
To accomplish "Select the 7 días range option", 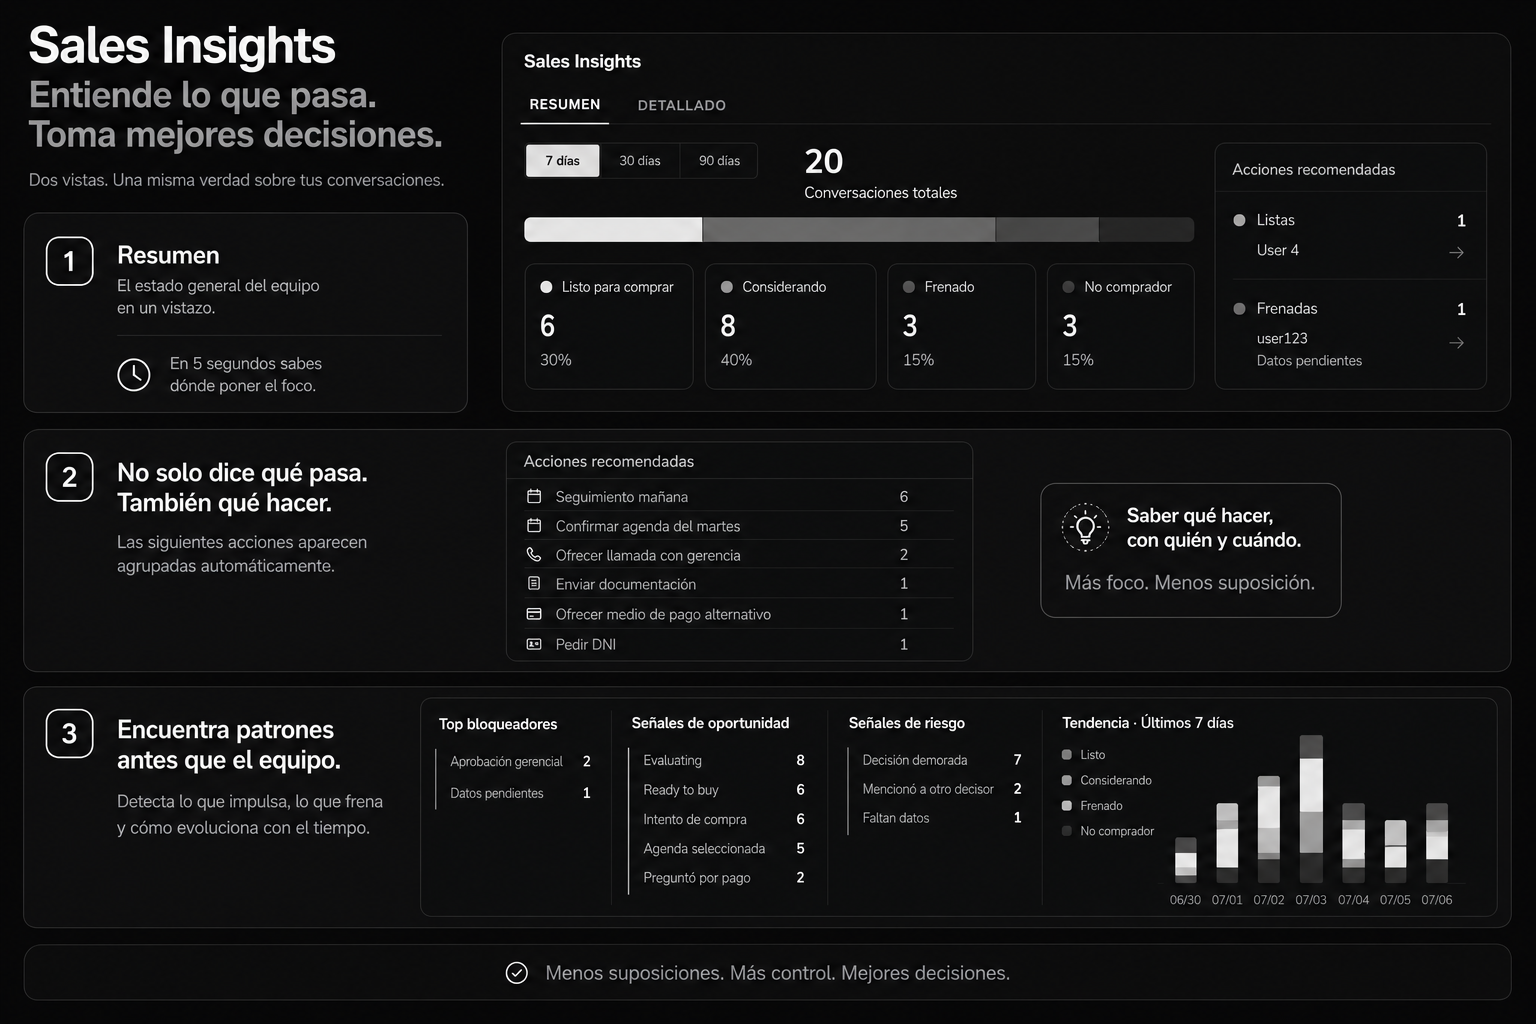I will pos(563,161).
